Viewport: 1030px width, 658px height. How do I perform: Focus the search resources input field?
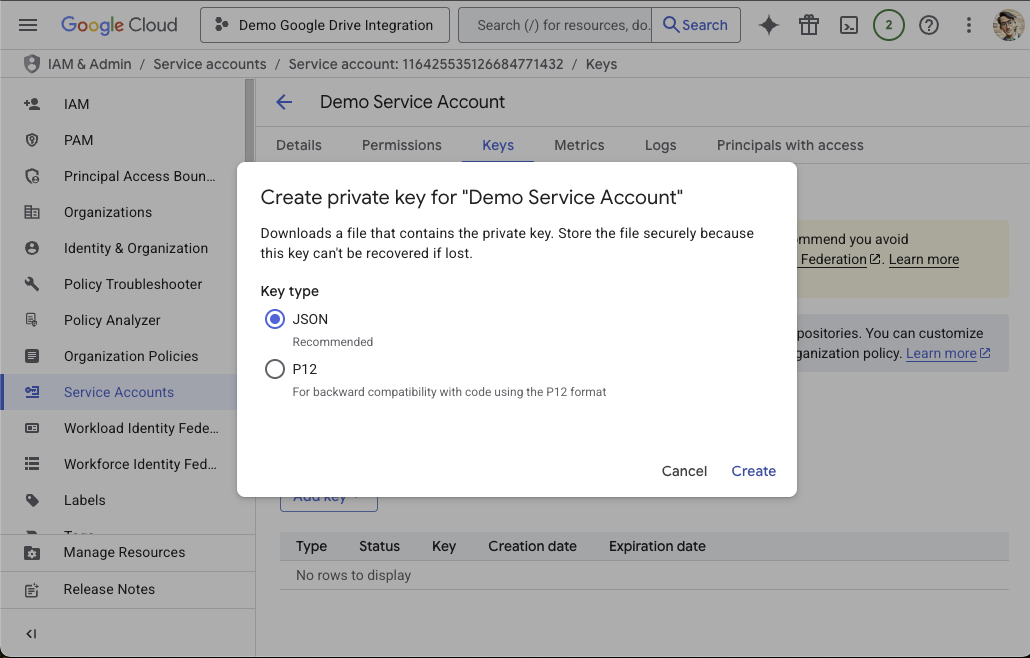tap(555, 25)
